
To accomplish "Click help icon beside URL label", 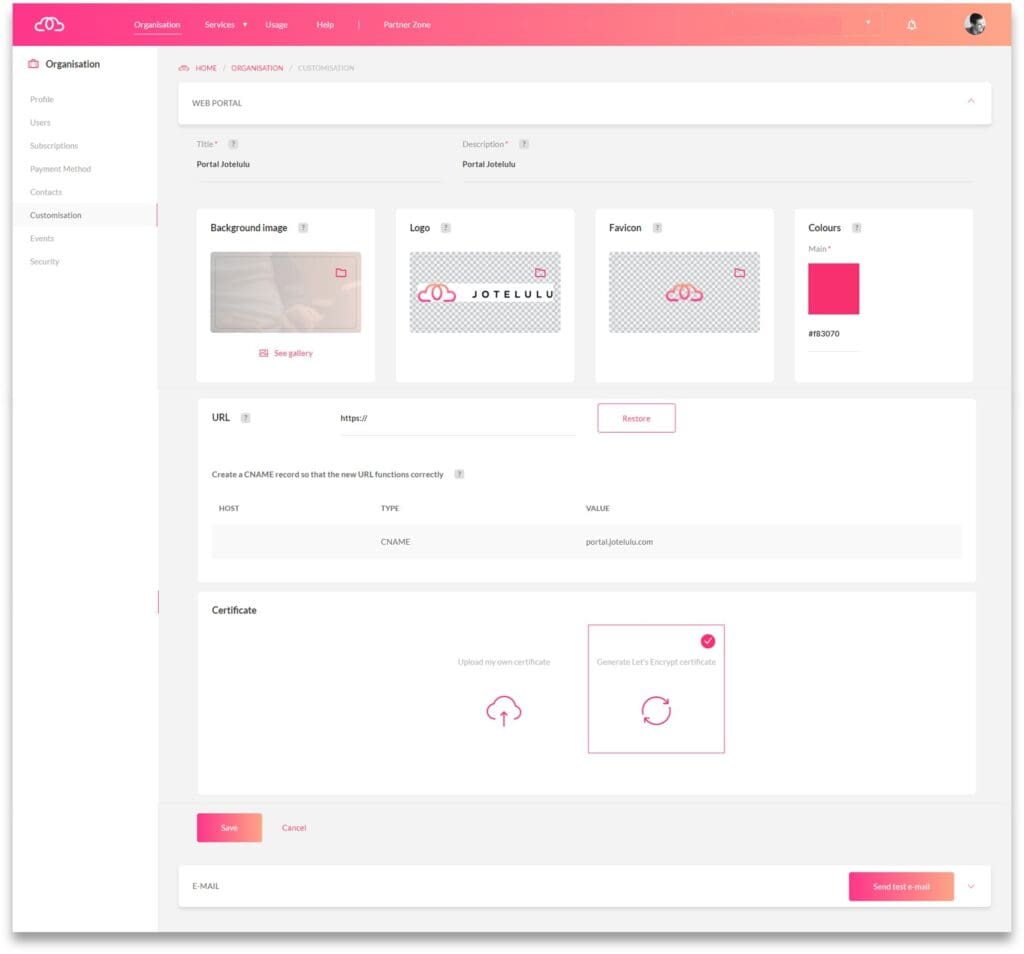I will 245,418.
